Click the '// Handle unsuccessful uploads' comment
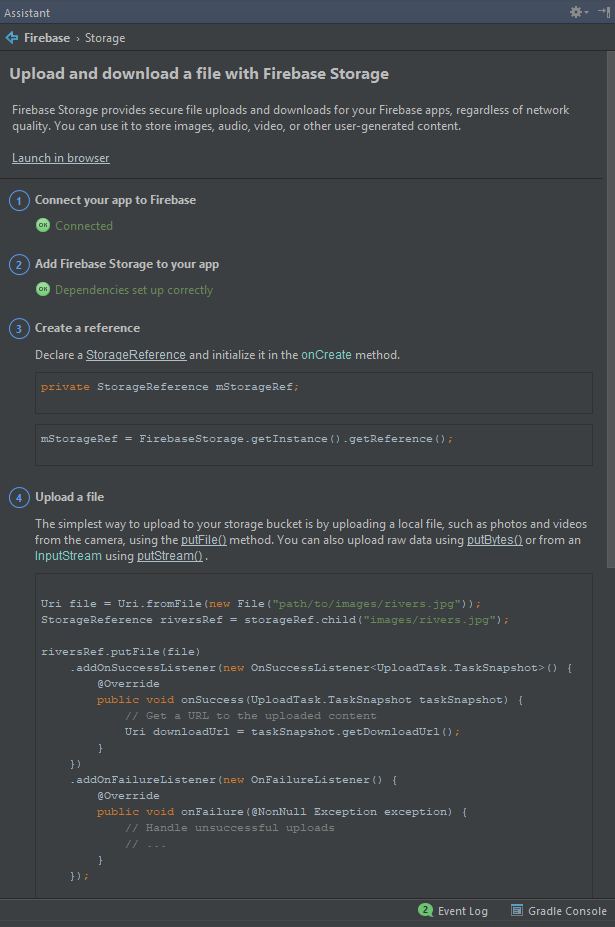Image resolution: width=615 pixels, height=927 pixels. pos(229,828)
